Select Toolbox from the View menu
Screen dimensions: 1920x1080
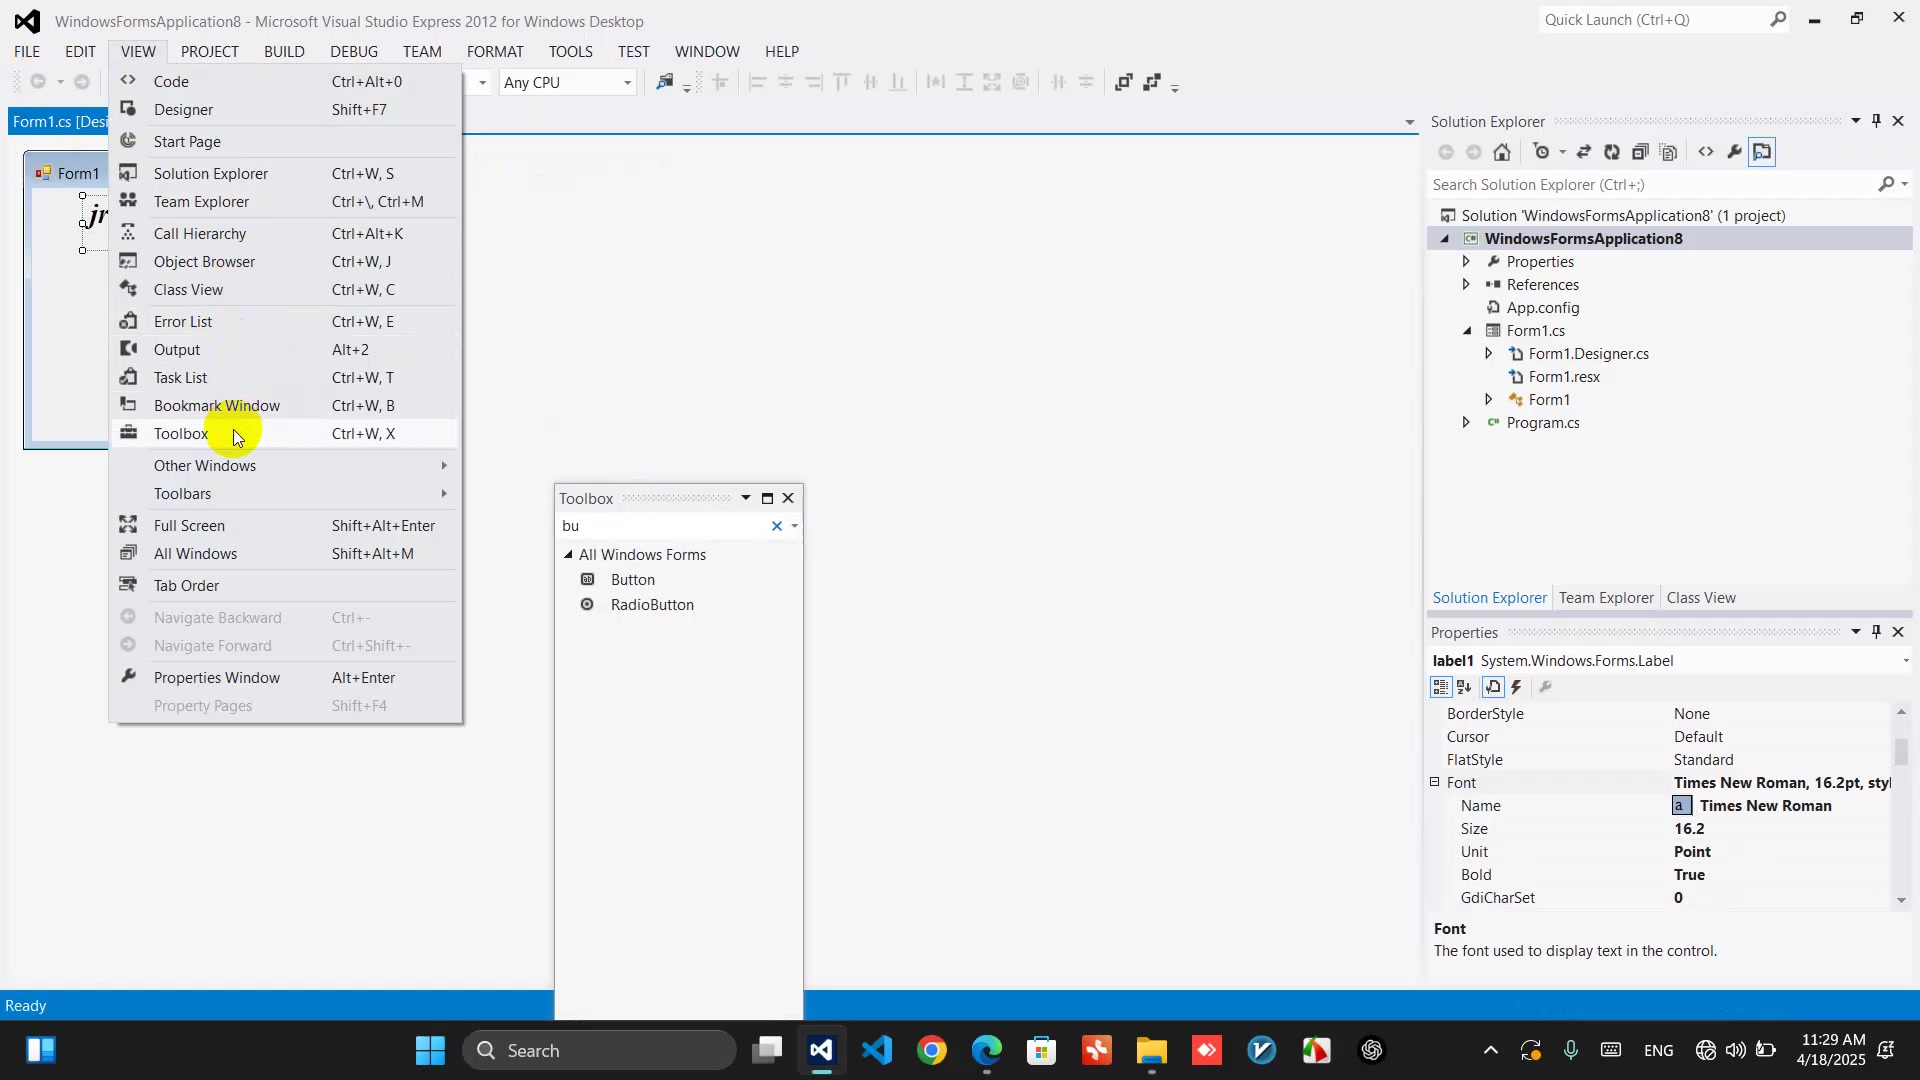[181, 434]
